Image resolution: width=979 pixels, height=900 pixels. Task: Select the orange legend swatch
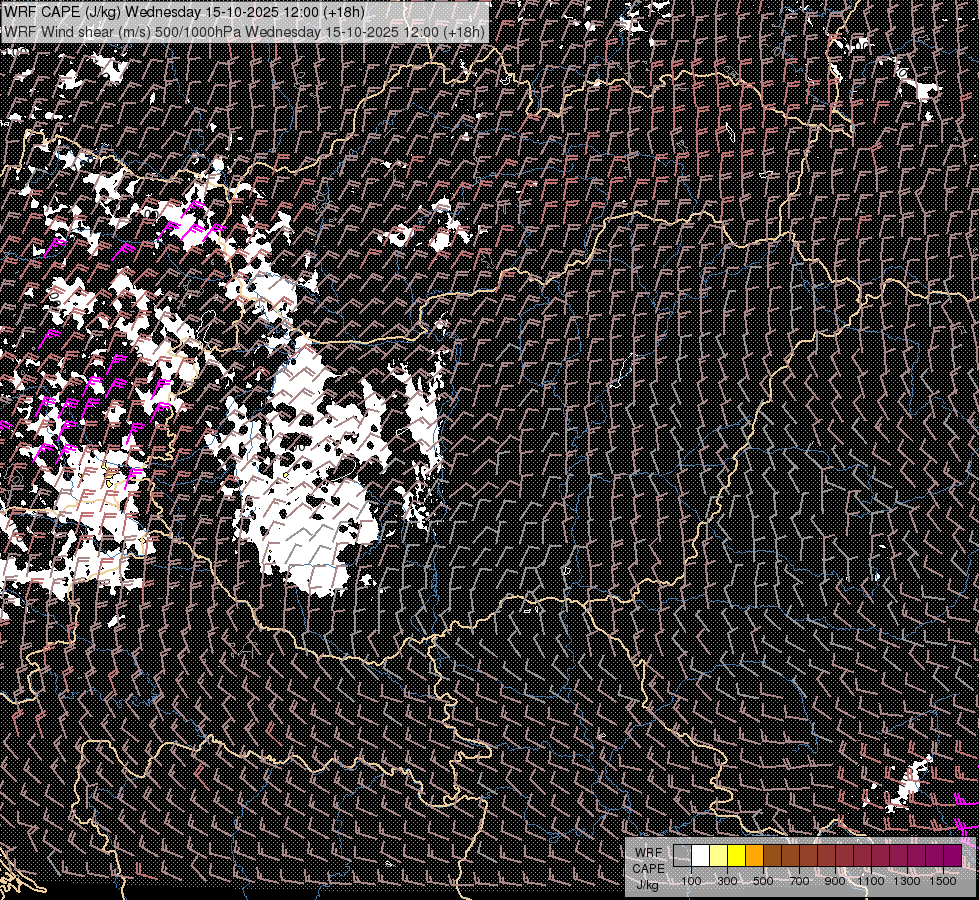pyautogui.click(x=754, y=856)
